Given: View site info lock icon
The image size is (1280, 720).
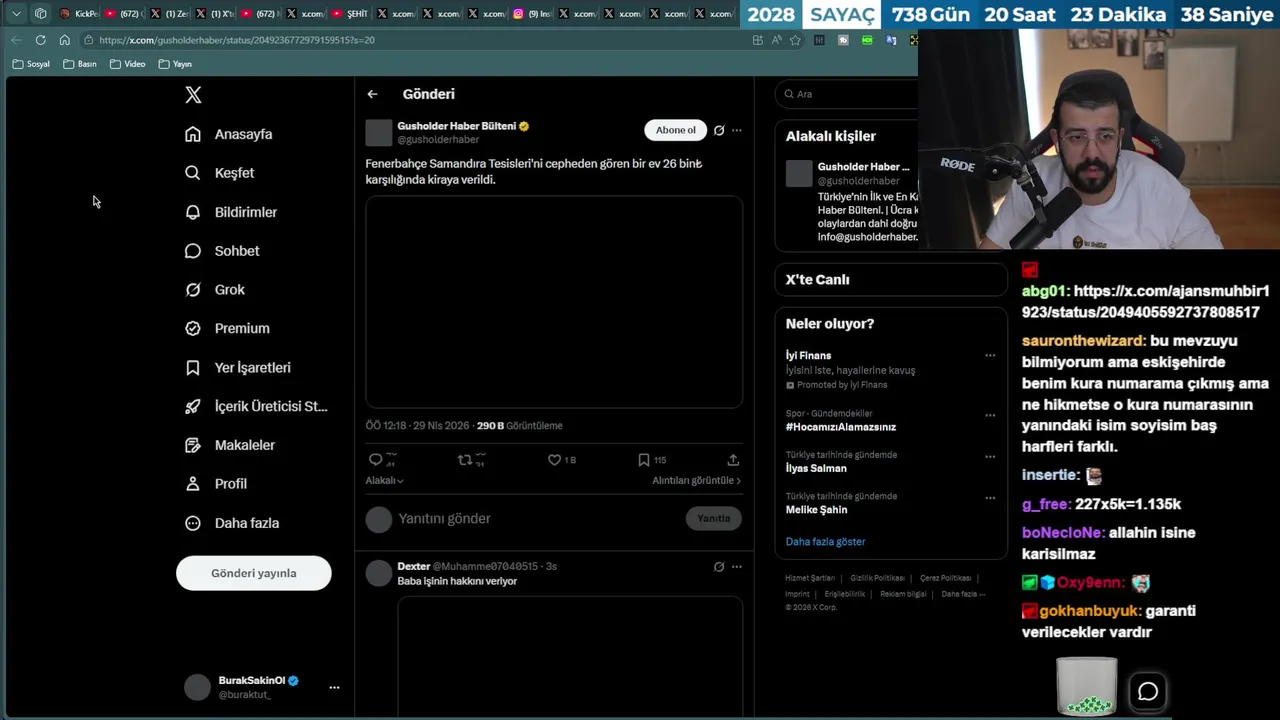Looking at the screenshot, I should pos(89,40).
